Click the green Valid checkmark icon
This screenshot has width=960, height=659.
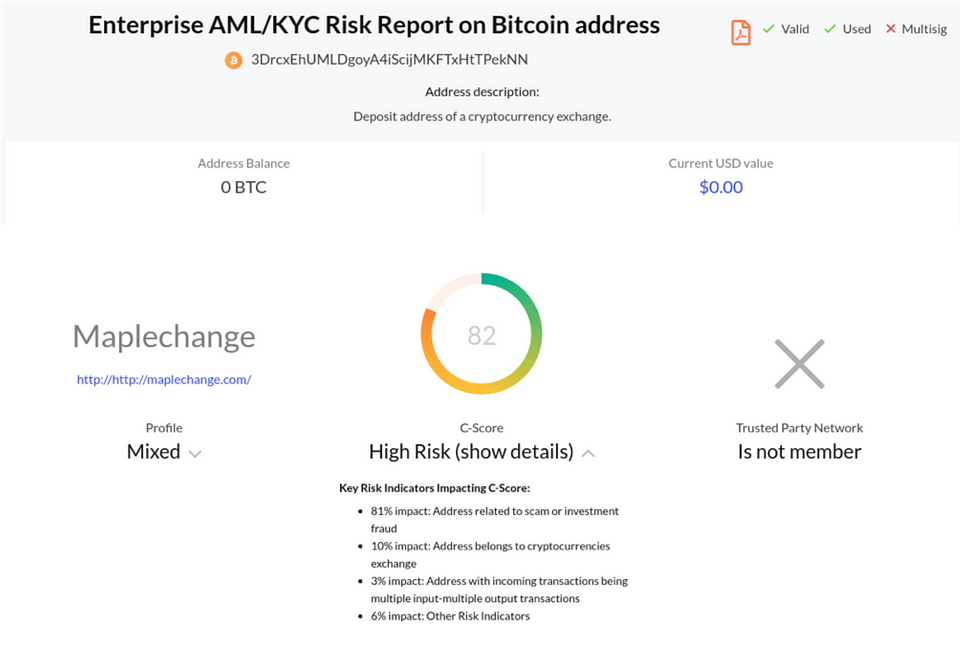tap(769, 29)
